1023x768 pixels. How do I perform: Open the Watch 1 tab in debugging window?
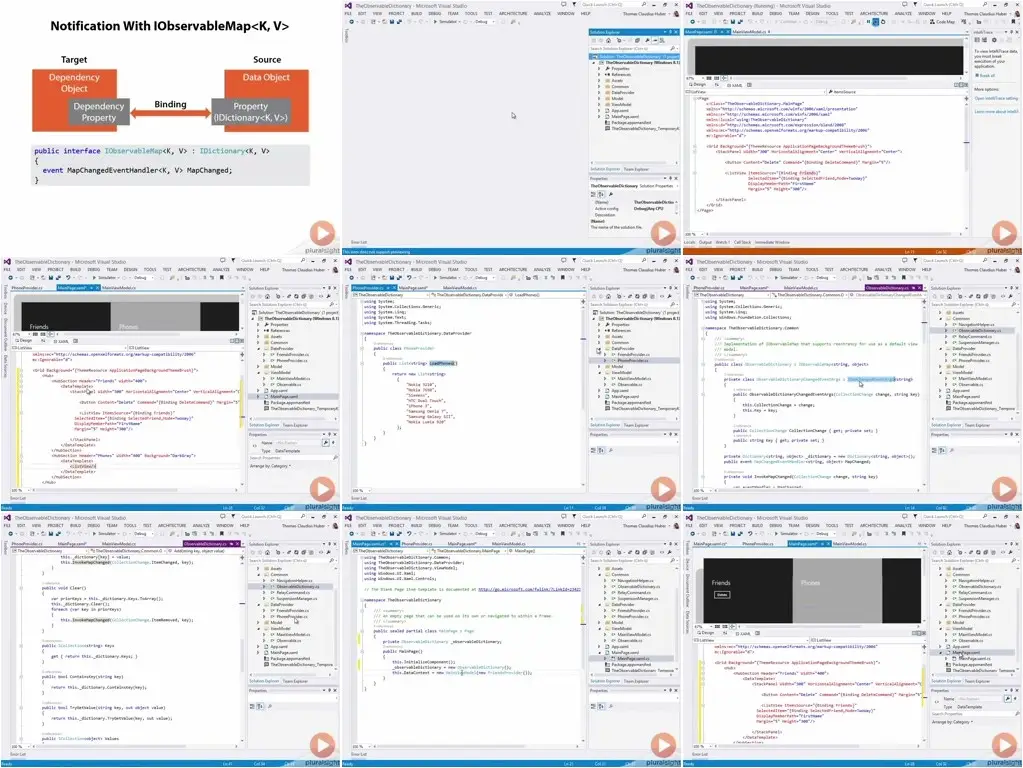[722, 242]
